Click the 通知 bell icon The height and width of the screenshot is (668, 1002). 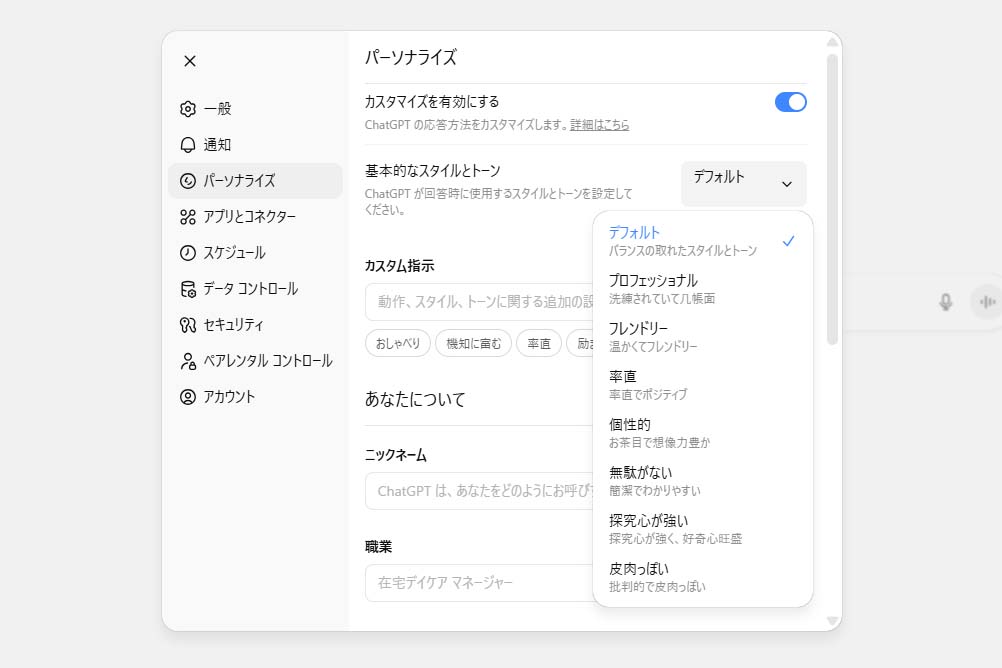pyautogui.click(x=188, y=145)
